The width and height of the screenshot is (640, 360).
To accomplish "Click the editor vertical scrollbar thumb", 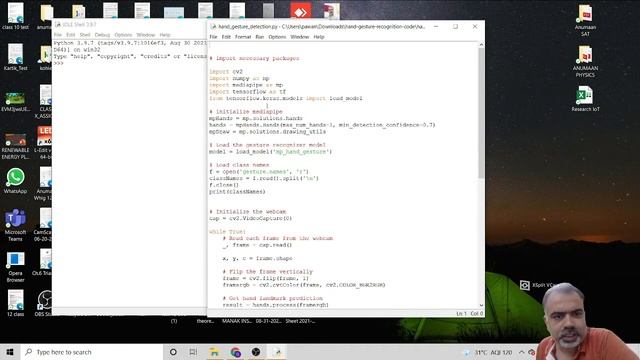I will pyautogui.click(x=481, y=113).
